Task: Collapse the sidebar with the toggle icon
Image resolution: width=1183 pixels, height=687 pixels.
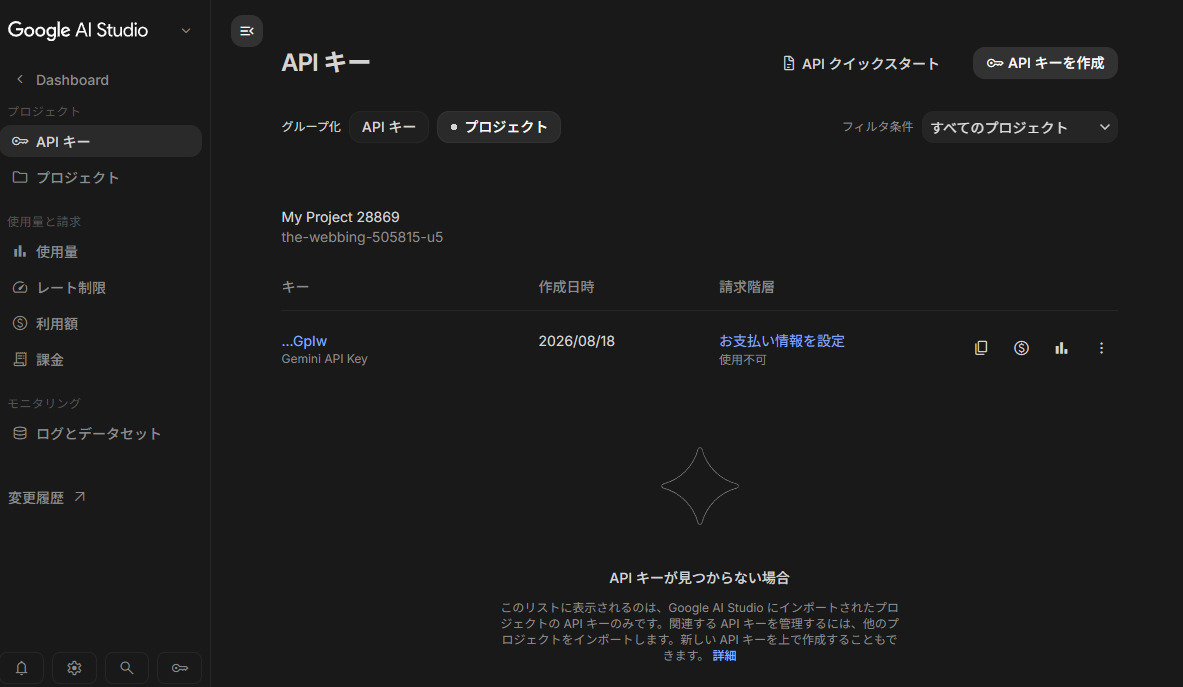Action: tap(247, 31)
